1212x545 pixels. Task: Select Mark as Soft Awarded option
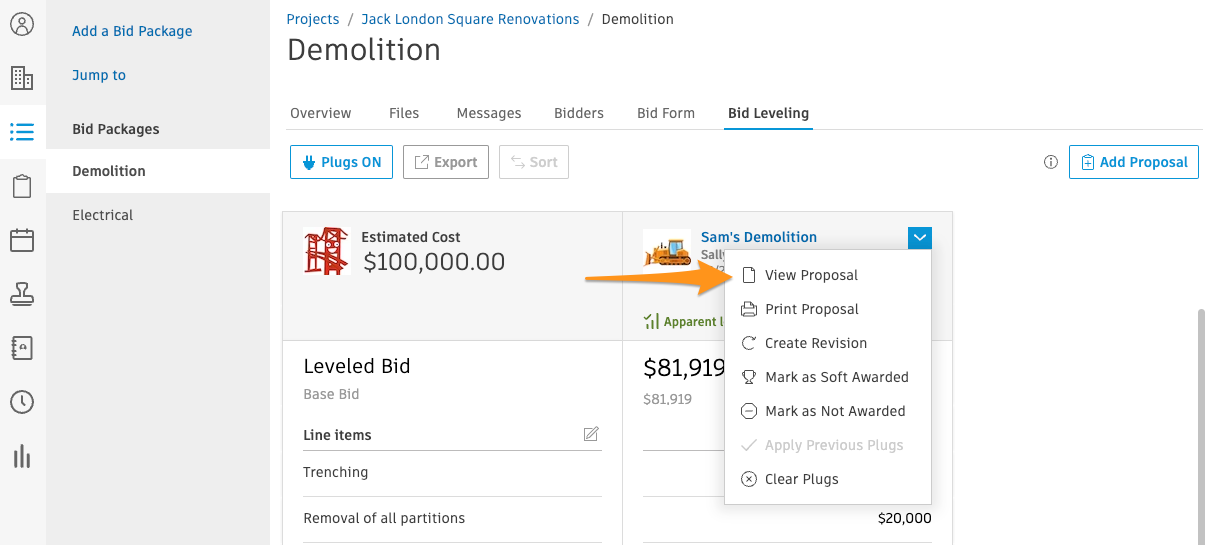[x=836, y=377]
